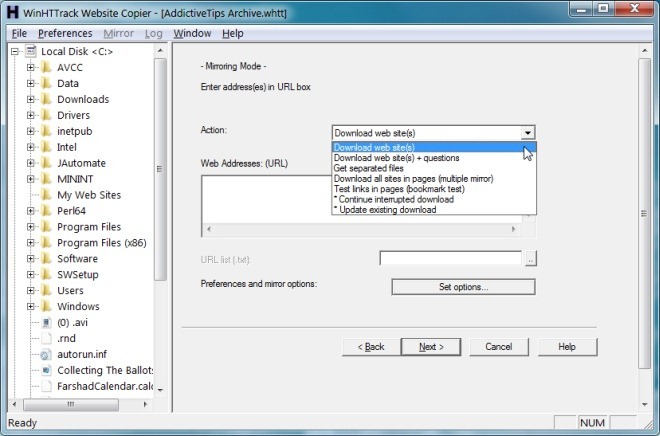Select 'Test links in pages (bookmark test)'
This screenshot has width=660, height=436.
434,189
